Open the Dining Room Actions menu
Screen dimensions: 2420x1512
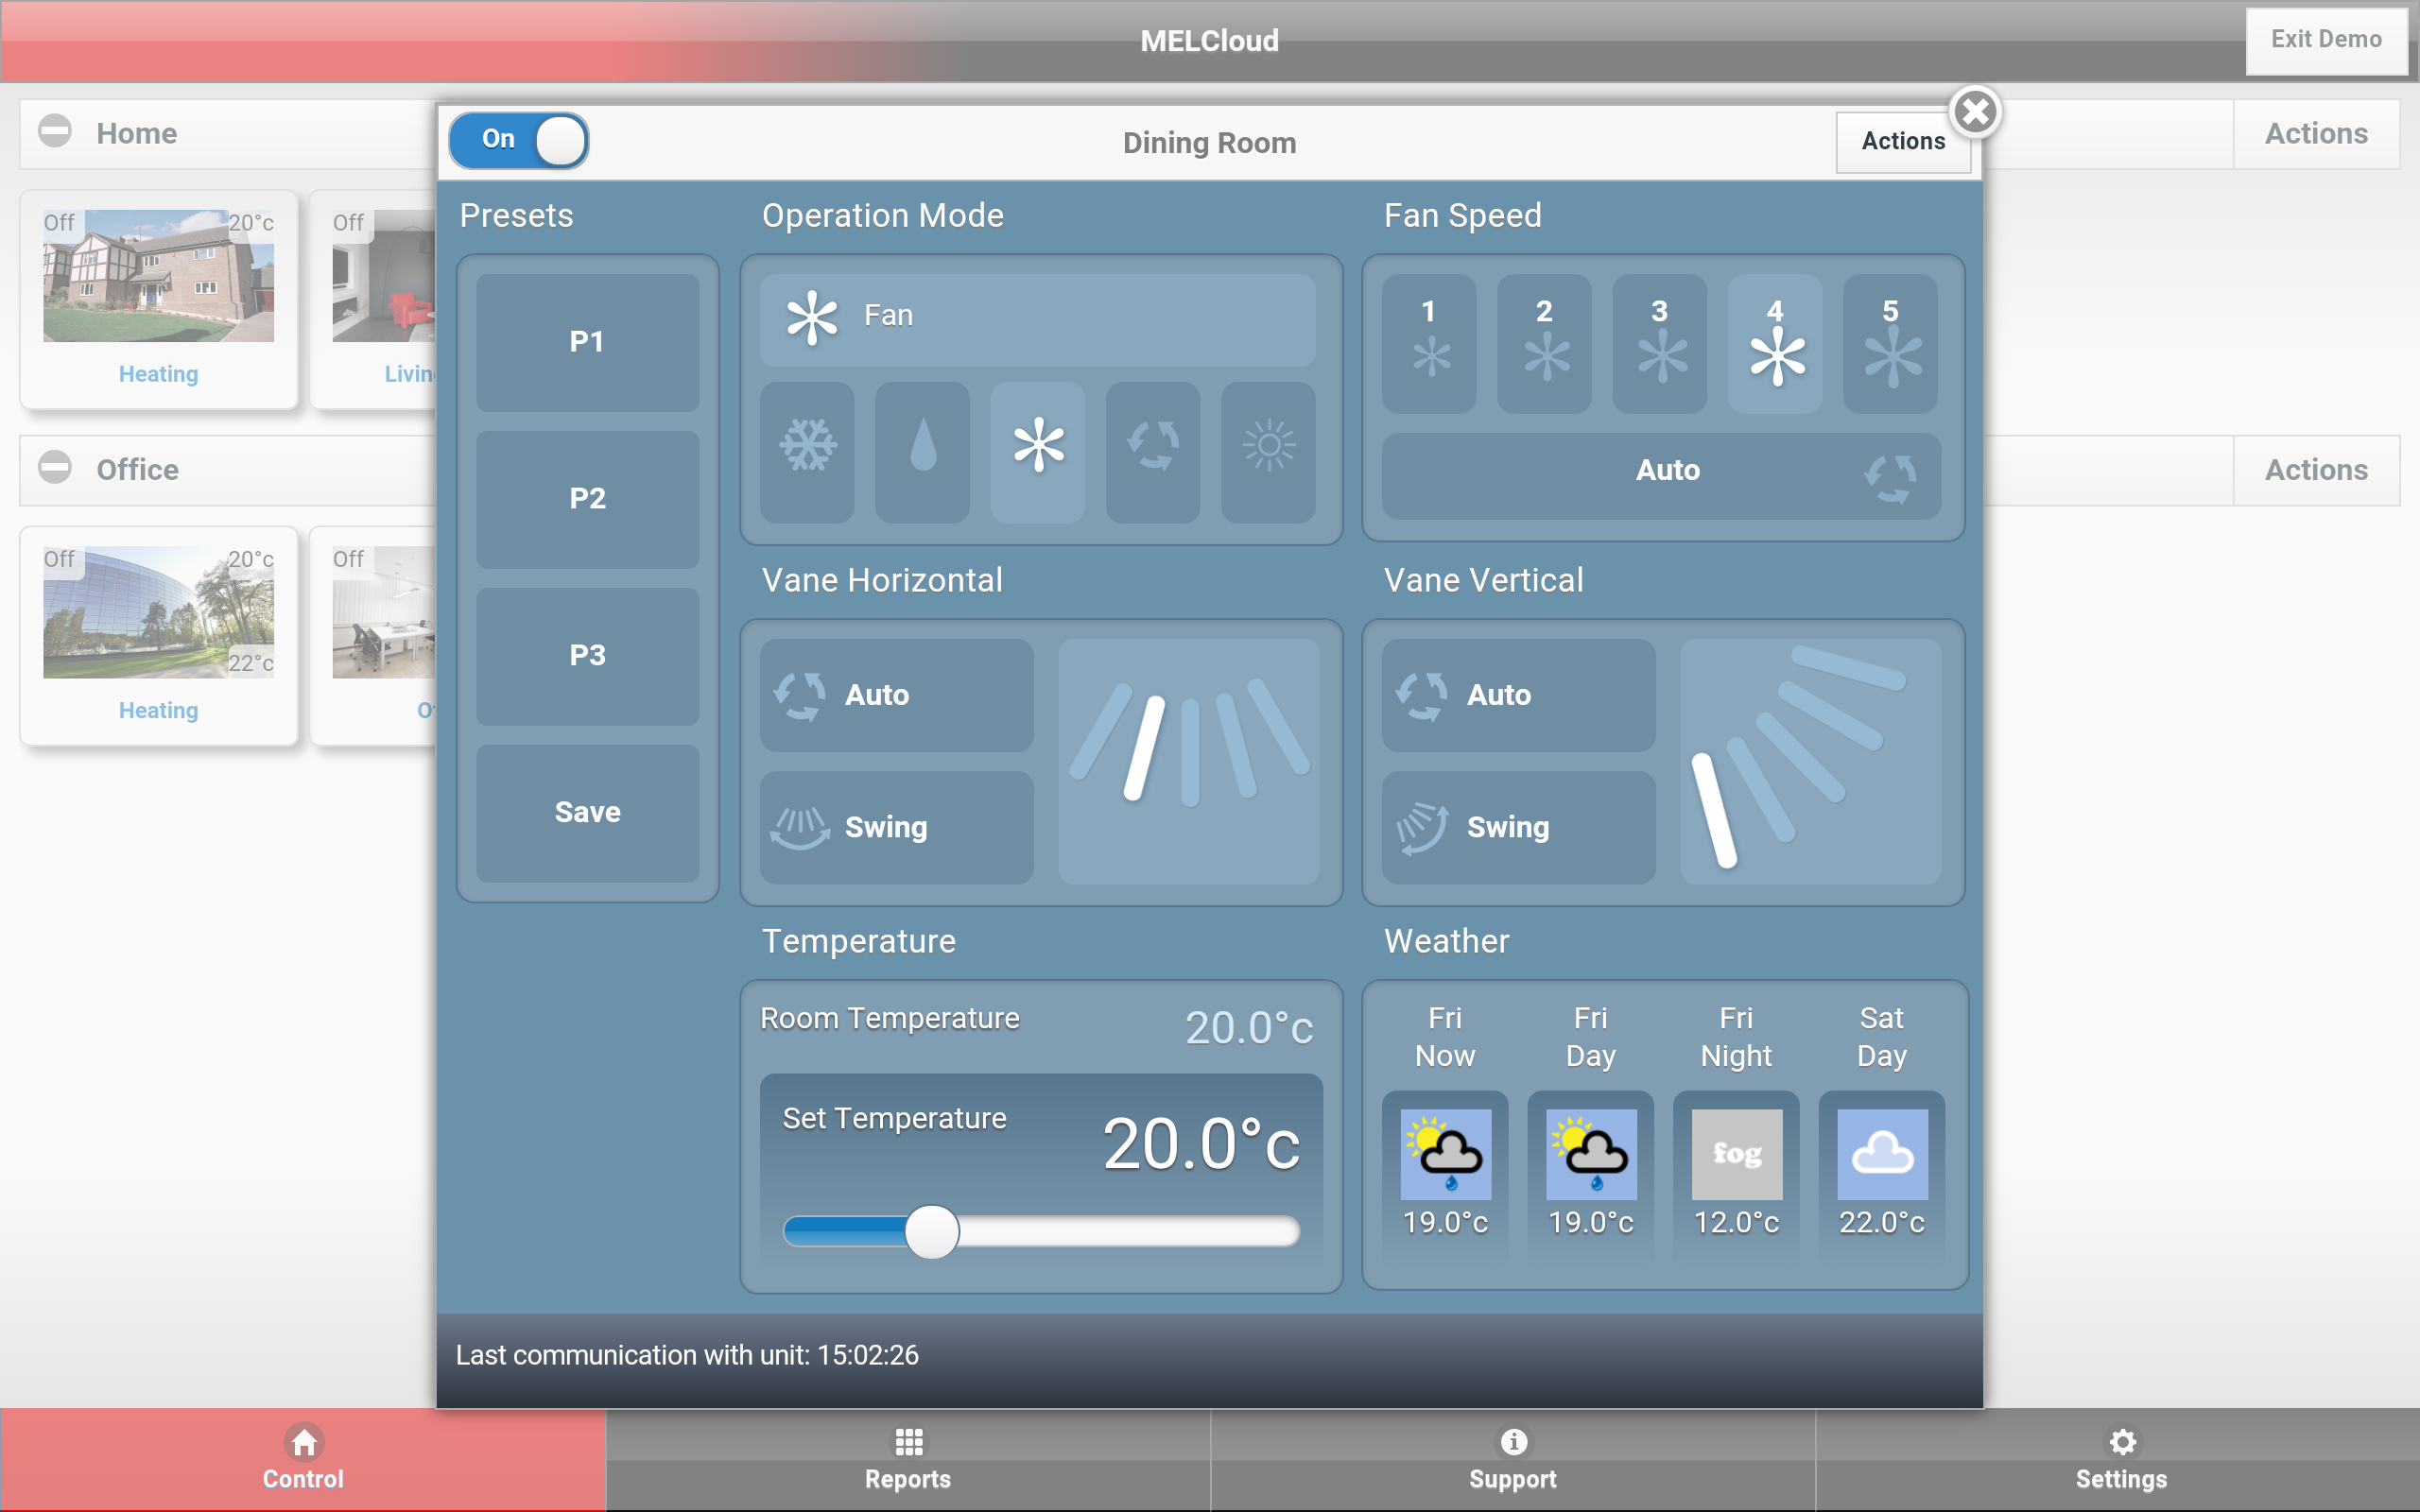(1902, 141)
